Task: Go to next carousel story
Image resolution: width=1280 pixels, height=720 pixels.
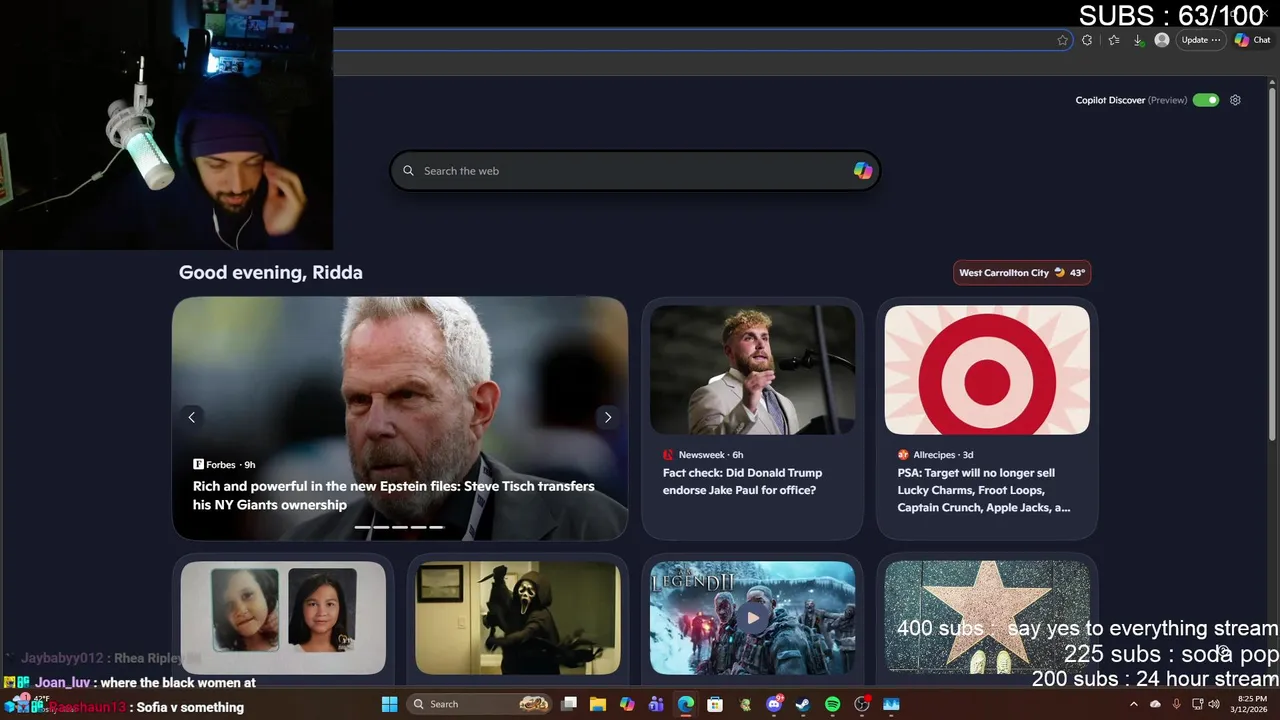Action: click(607, 417)
